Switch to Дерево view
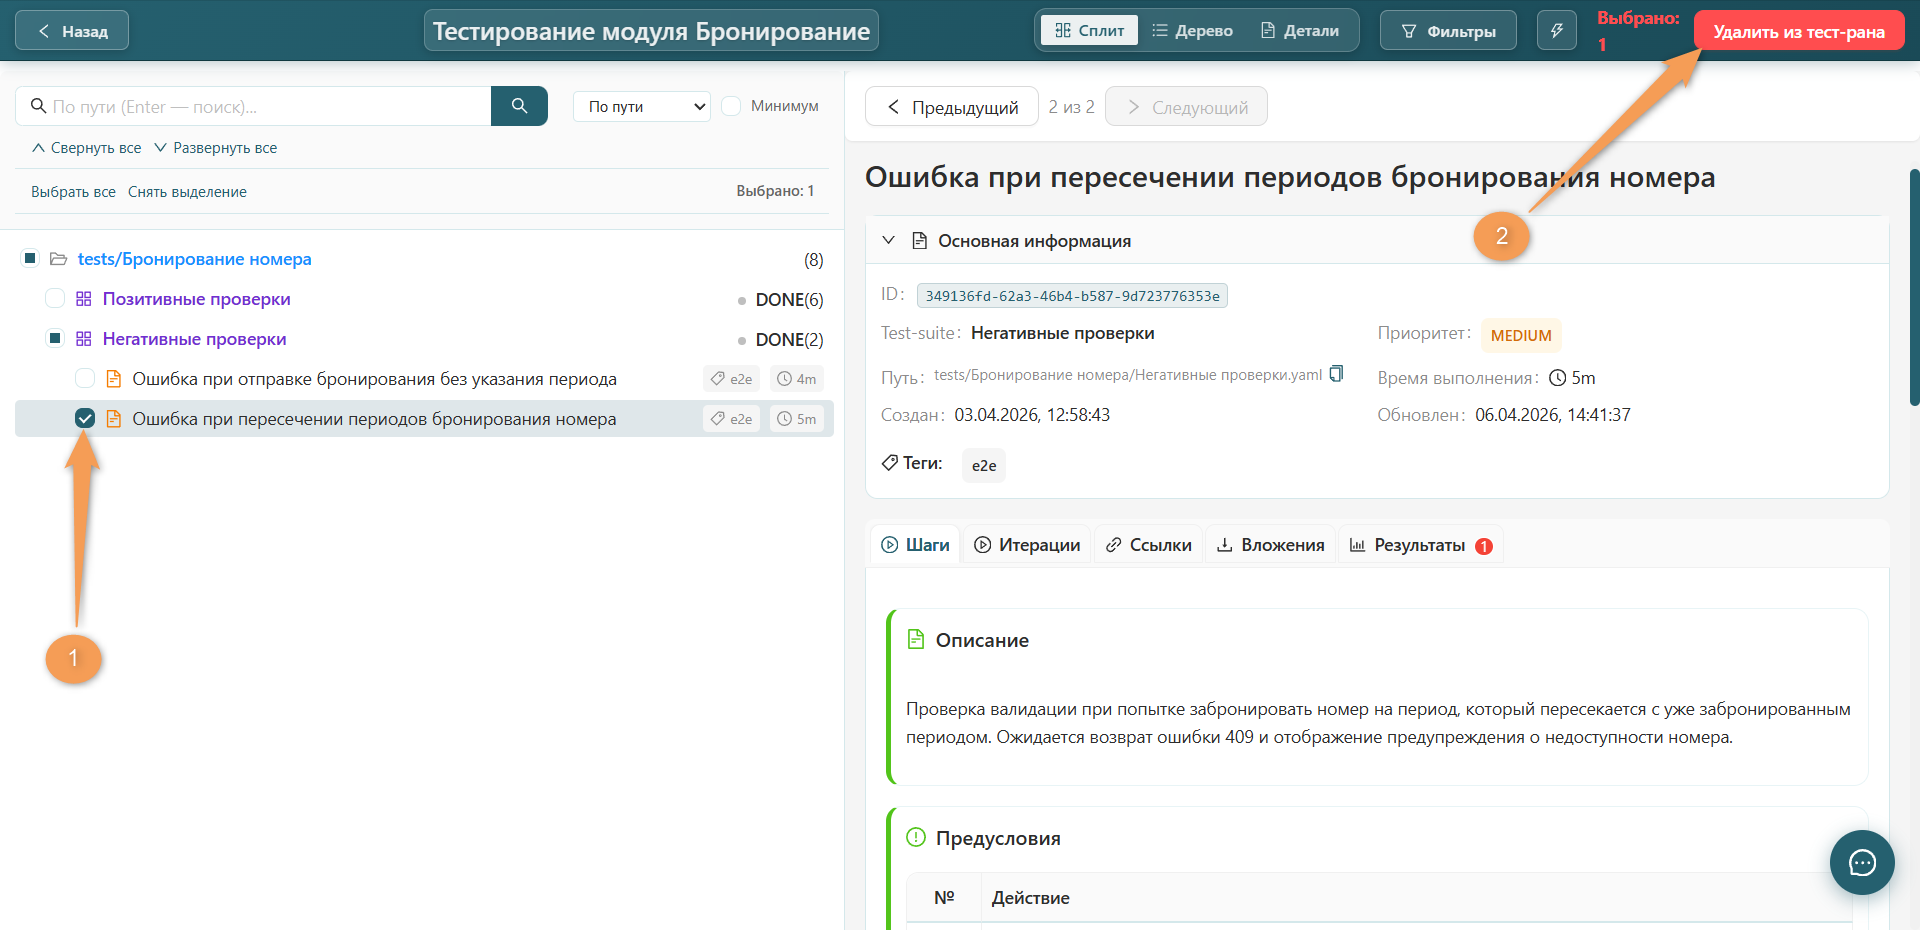 tap(1192, 31)
